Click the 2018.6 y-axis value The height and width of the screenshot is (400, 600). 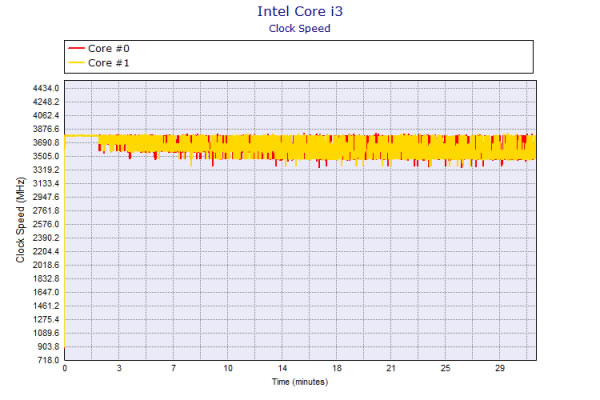[x=46, y=265]
